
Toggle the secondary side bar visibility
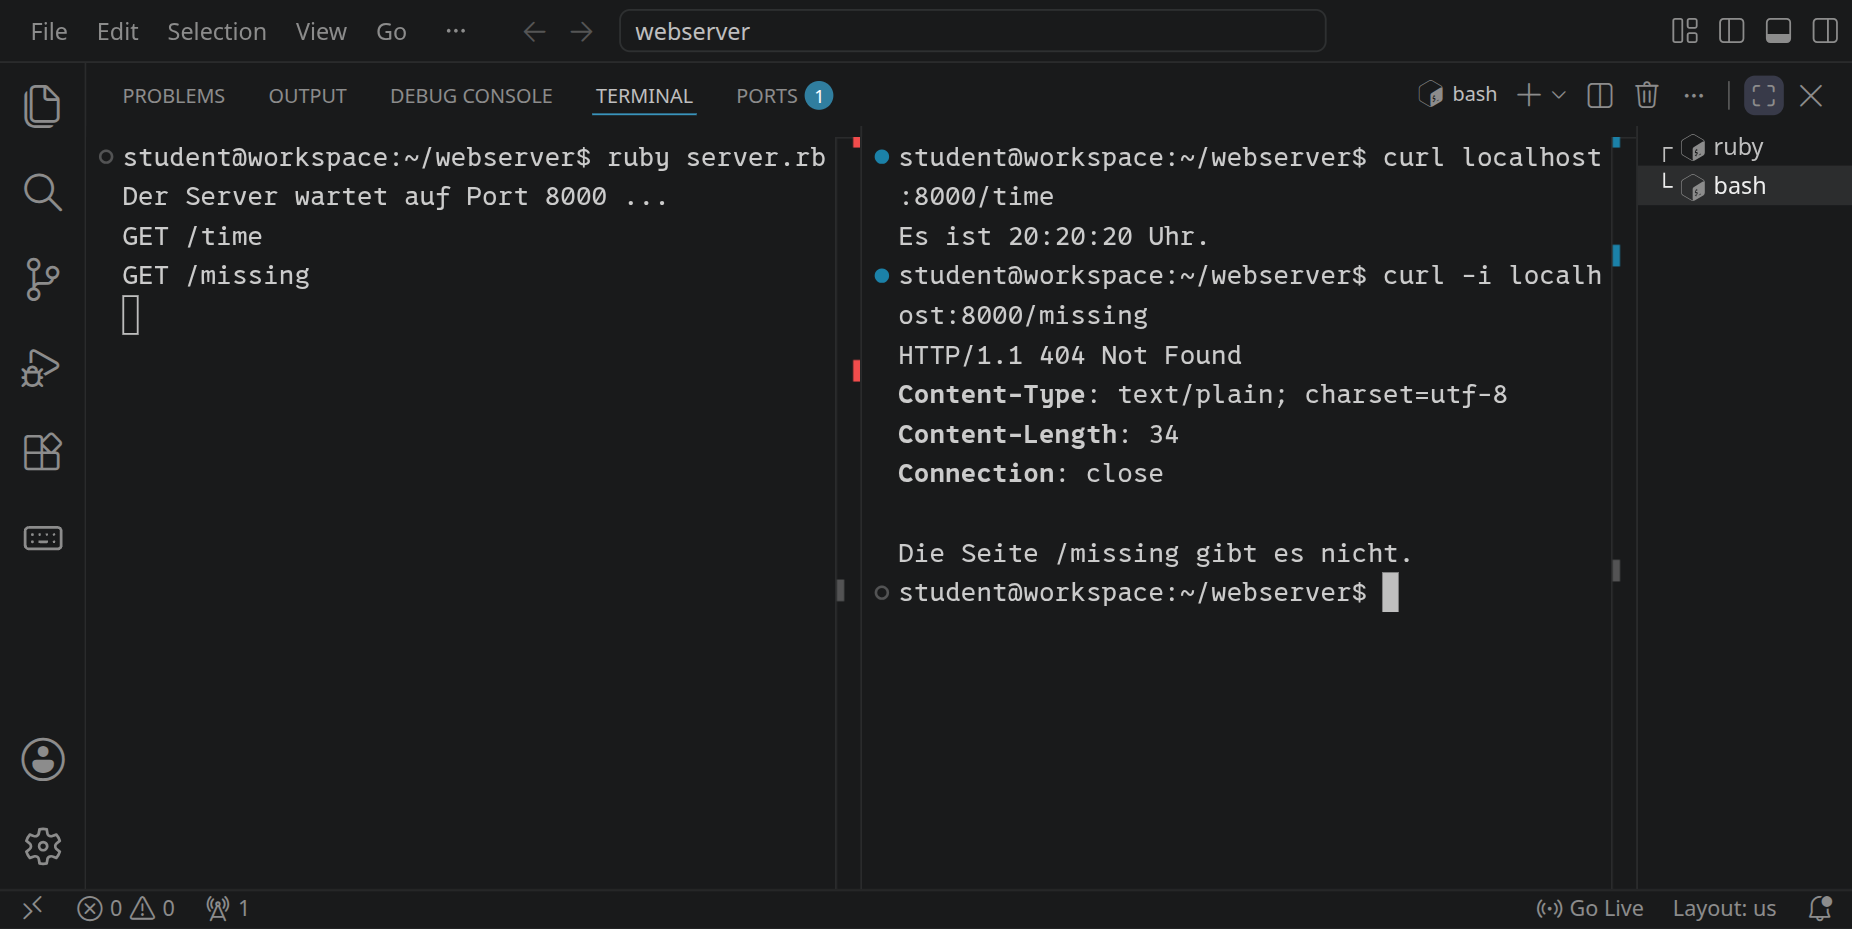click(1825, 31)
